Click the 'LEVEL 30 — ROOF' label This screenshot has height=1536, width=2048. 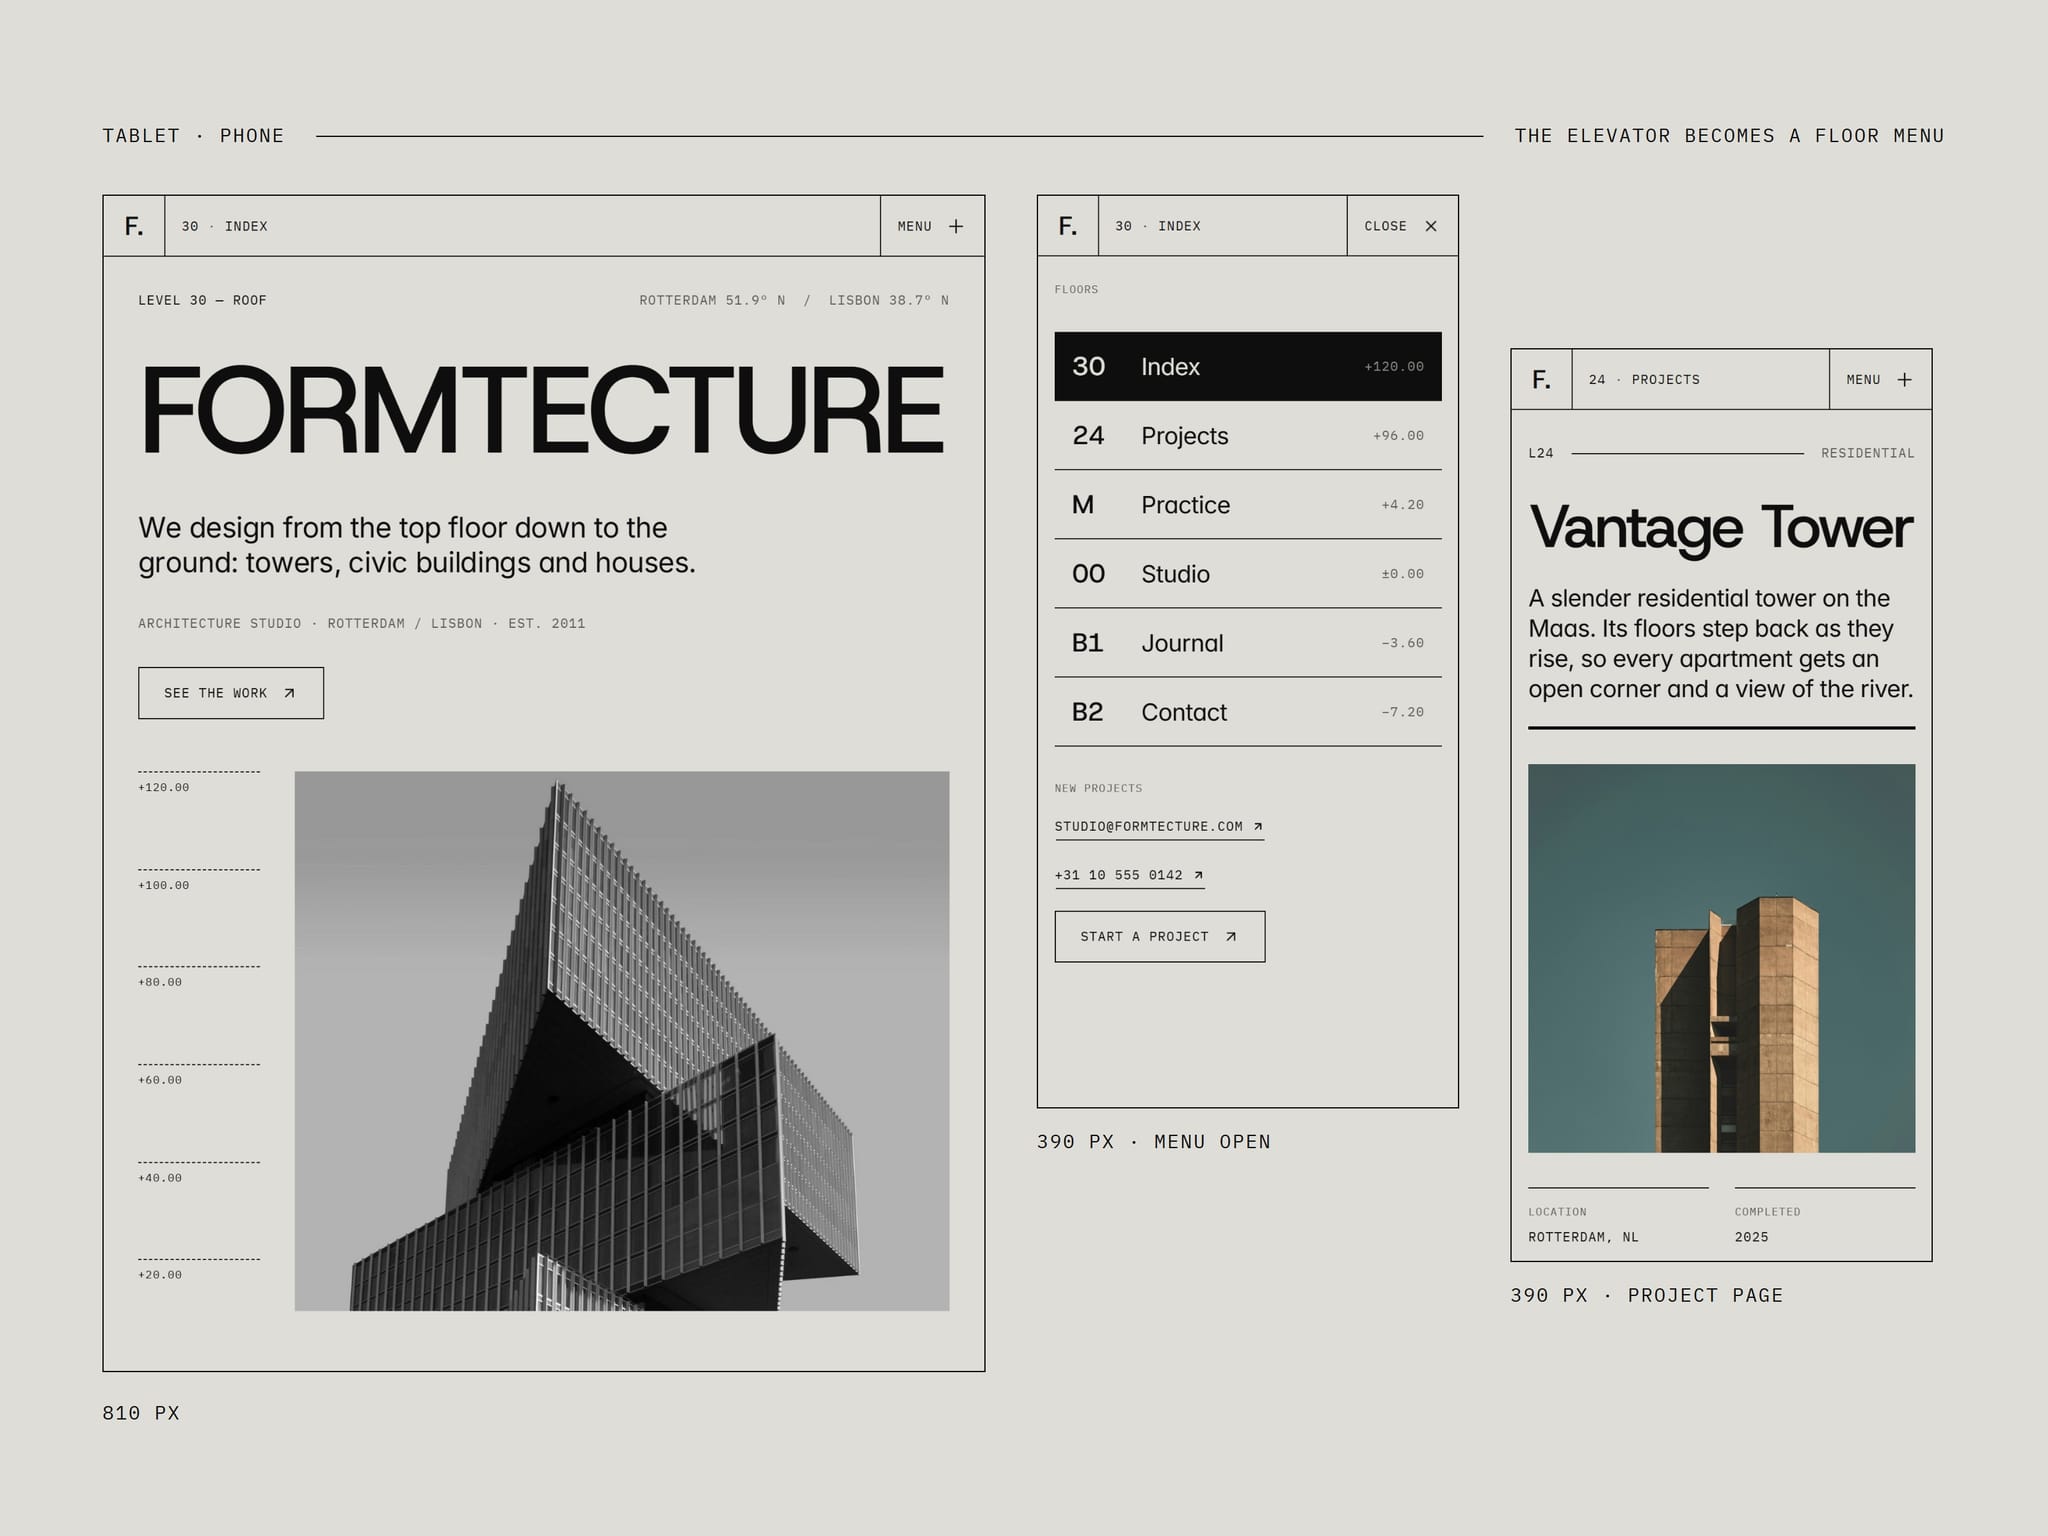click(202, 301)
